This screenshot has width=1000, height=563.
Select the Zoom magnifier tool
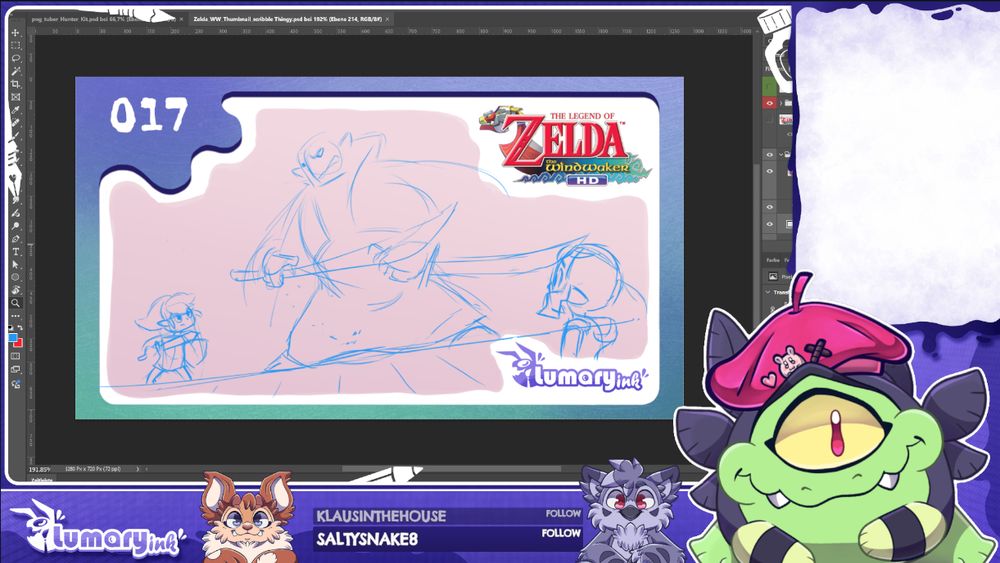[15, 303]
